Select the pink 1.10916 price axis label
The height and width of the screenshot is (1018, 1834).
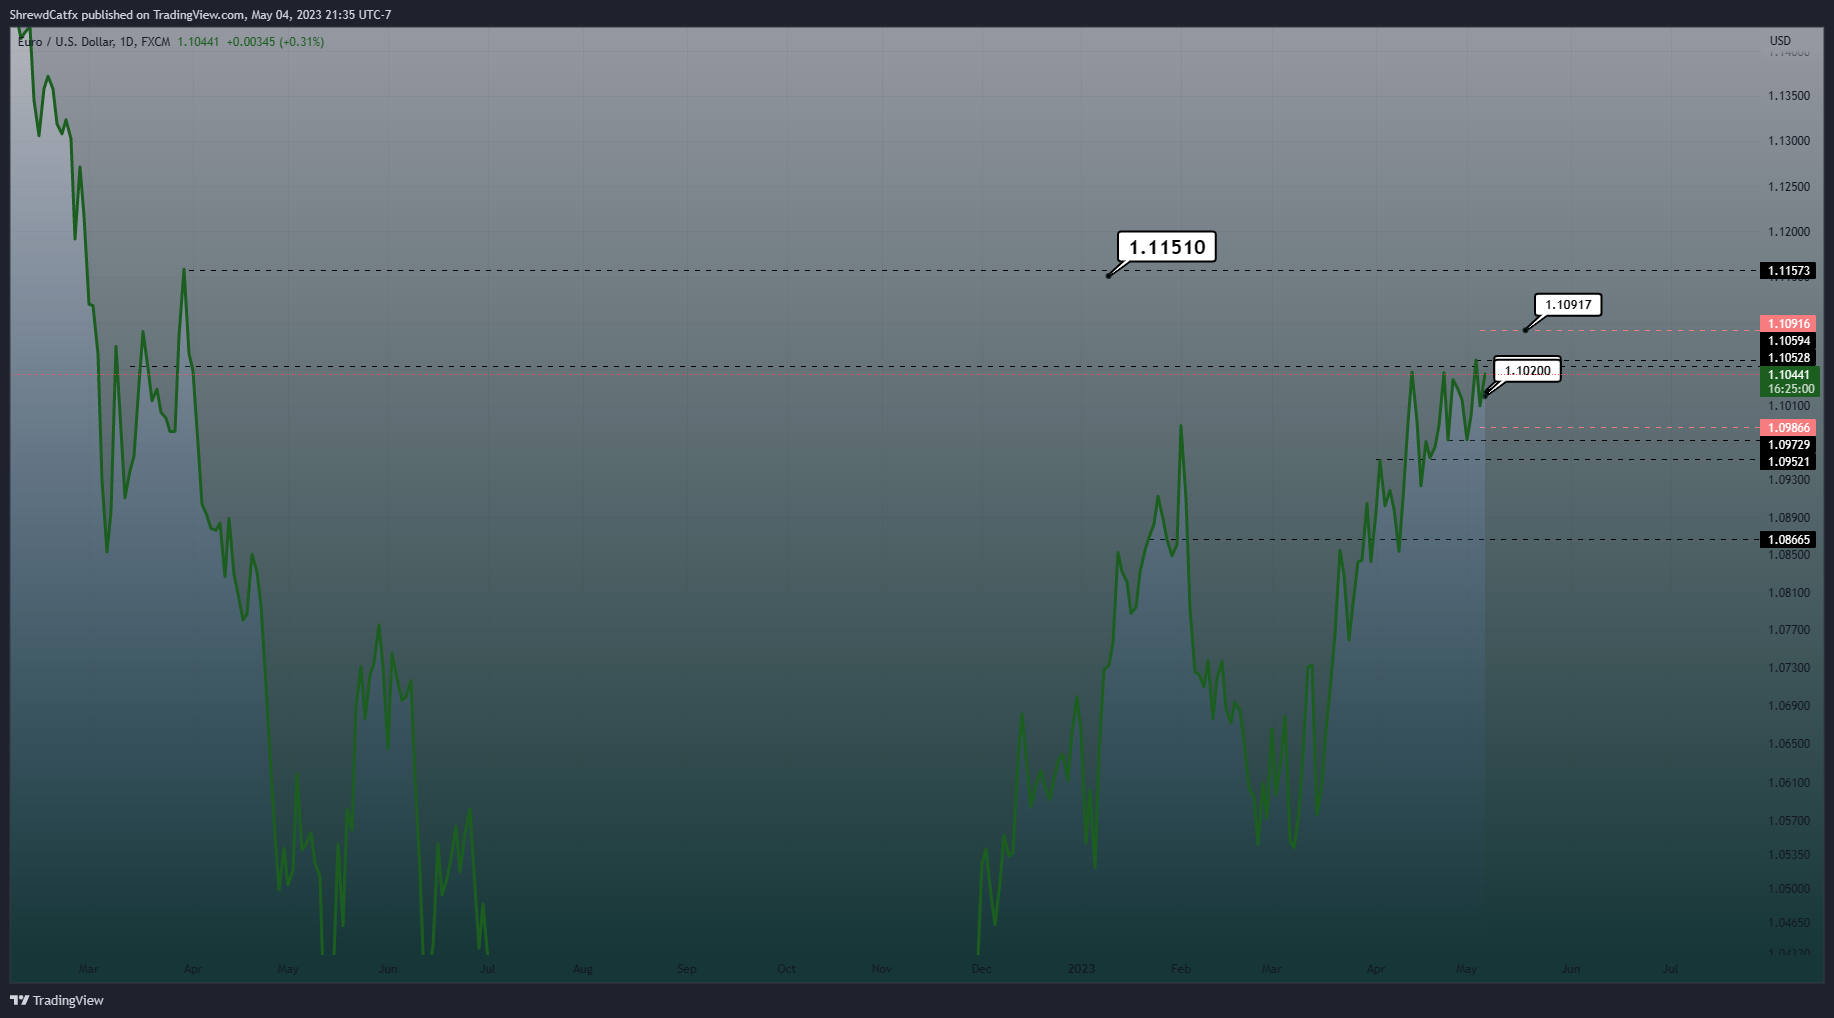point(1788,324)
